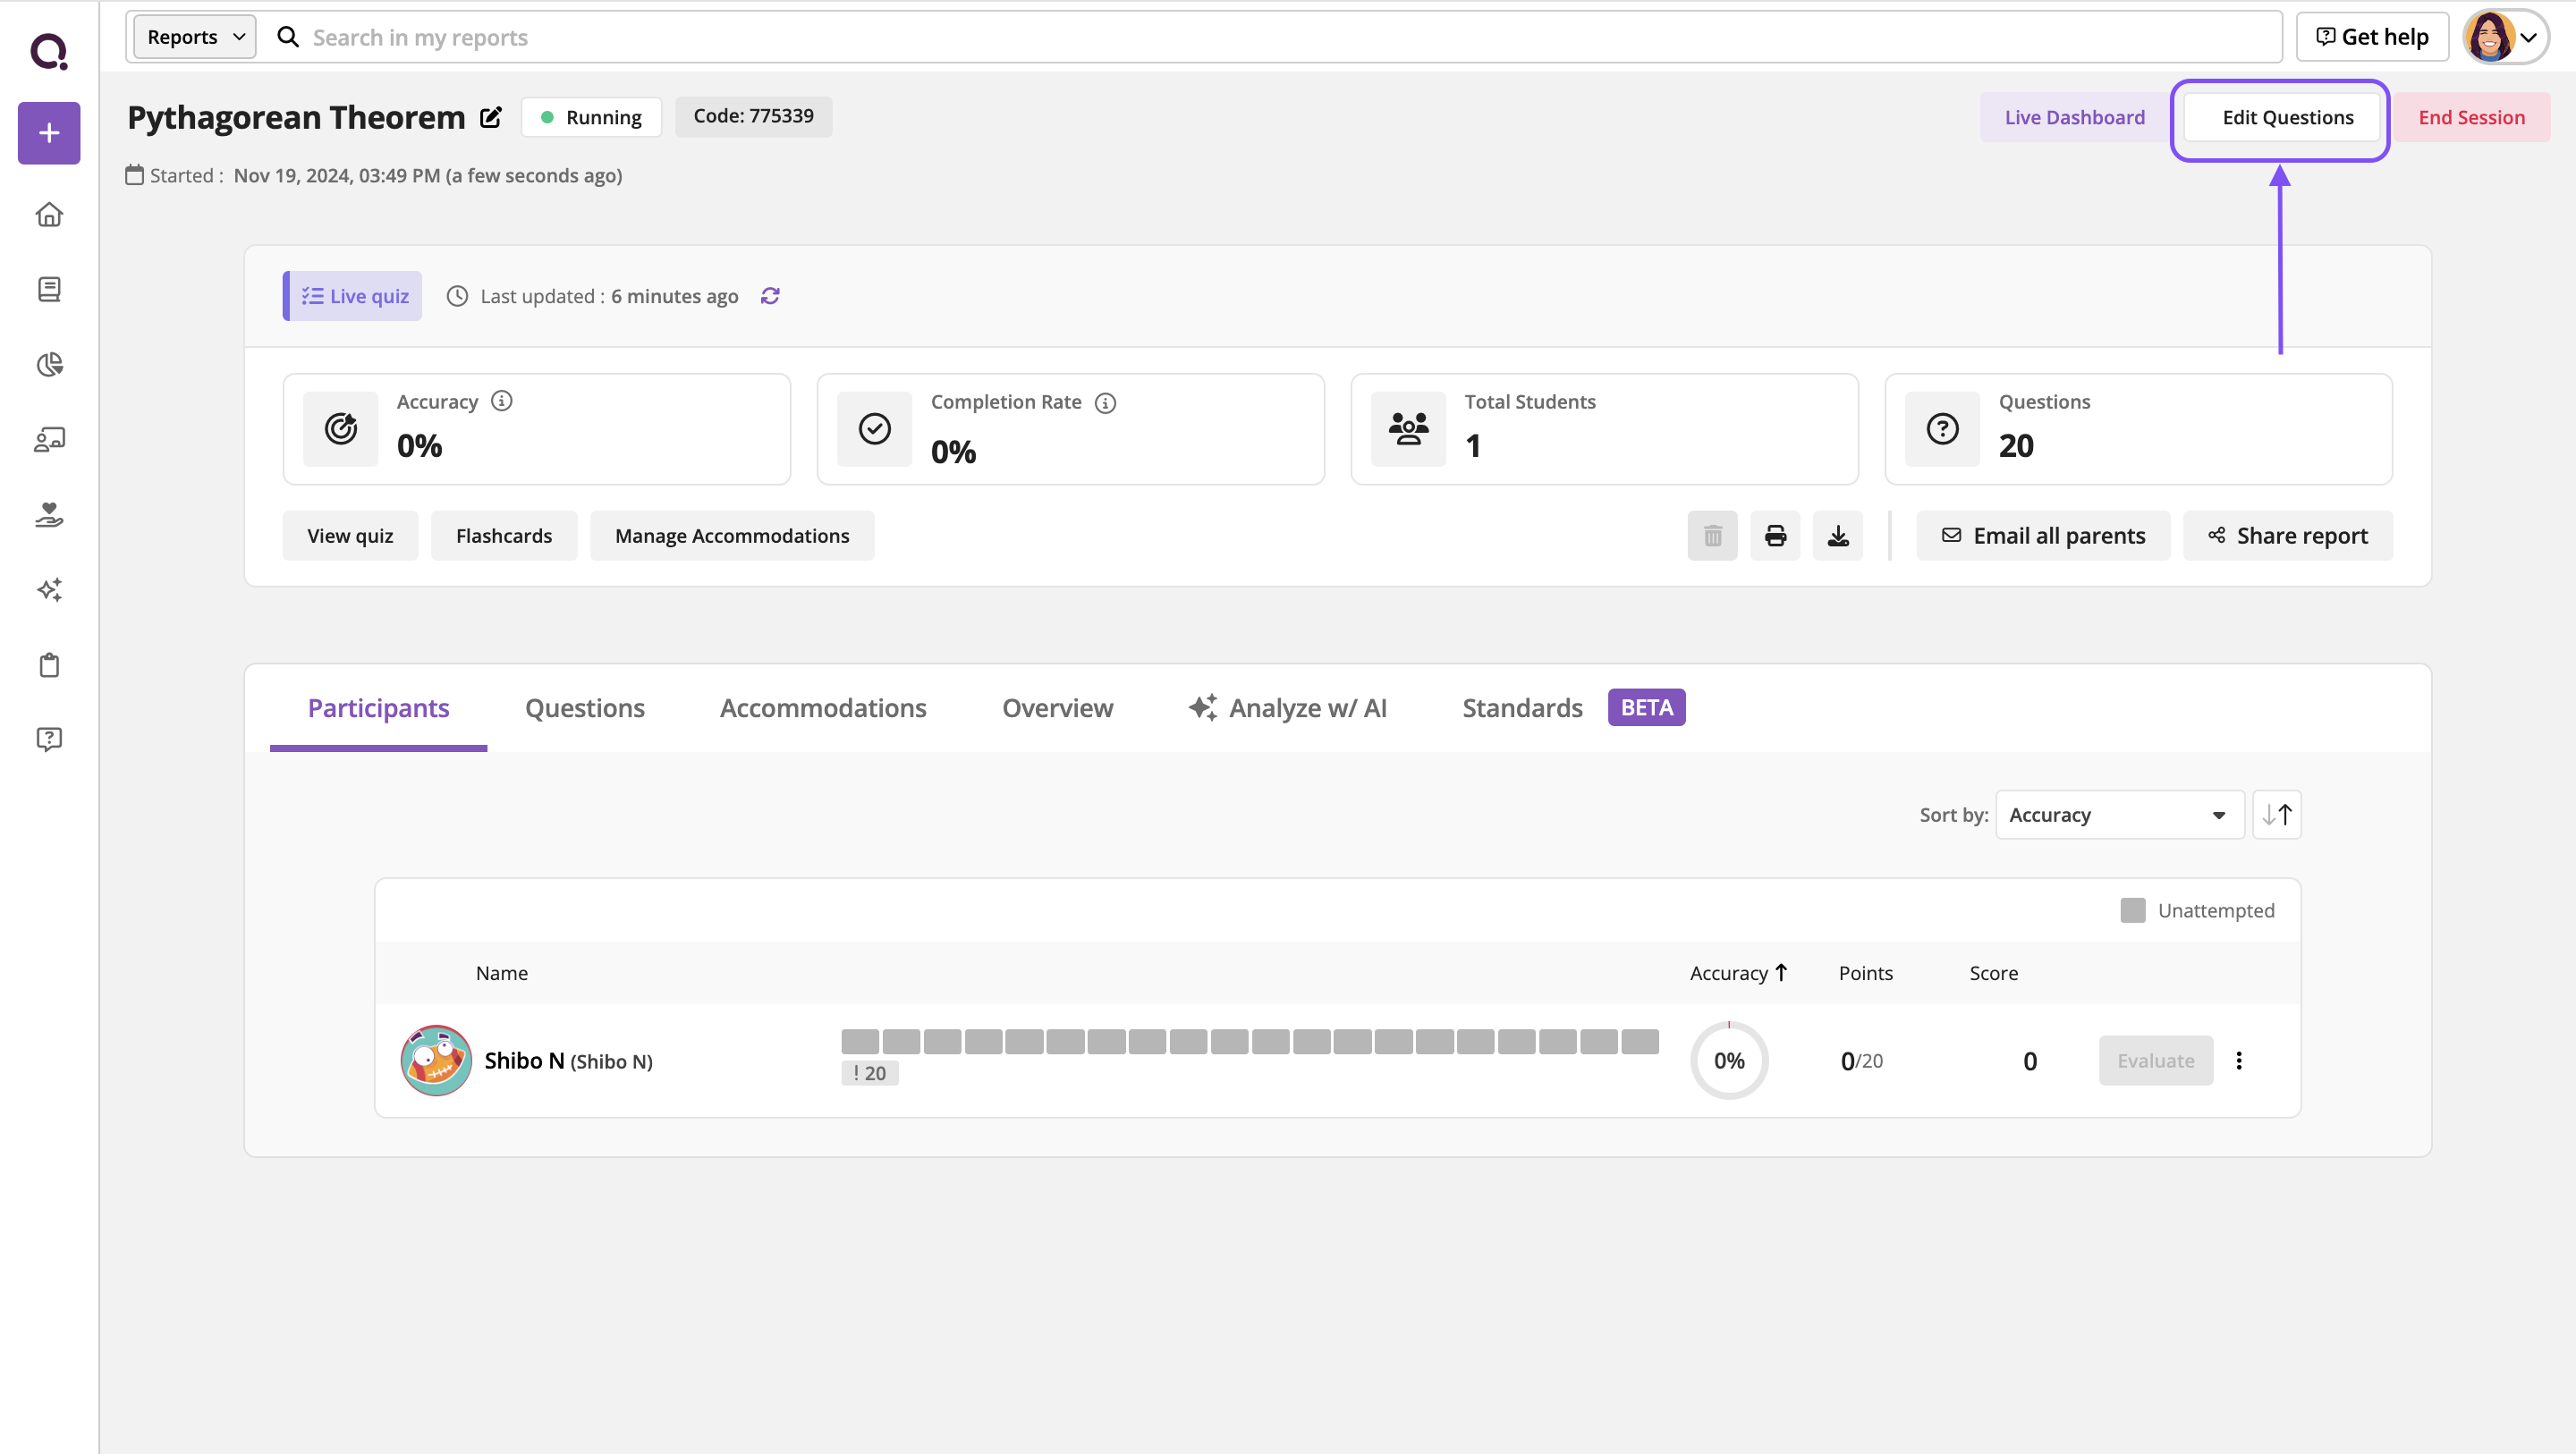Screen dimensions: 2576x1454
Task: Click the 0% accuracy ring for Shibo N
Action: (x=1729, y=1061)
